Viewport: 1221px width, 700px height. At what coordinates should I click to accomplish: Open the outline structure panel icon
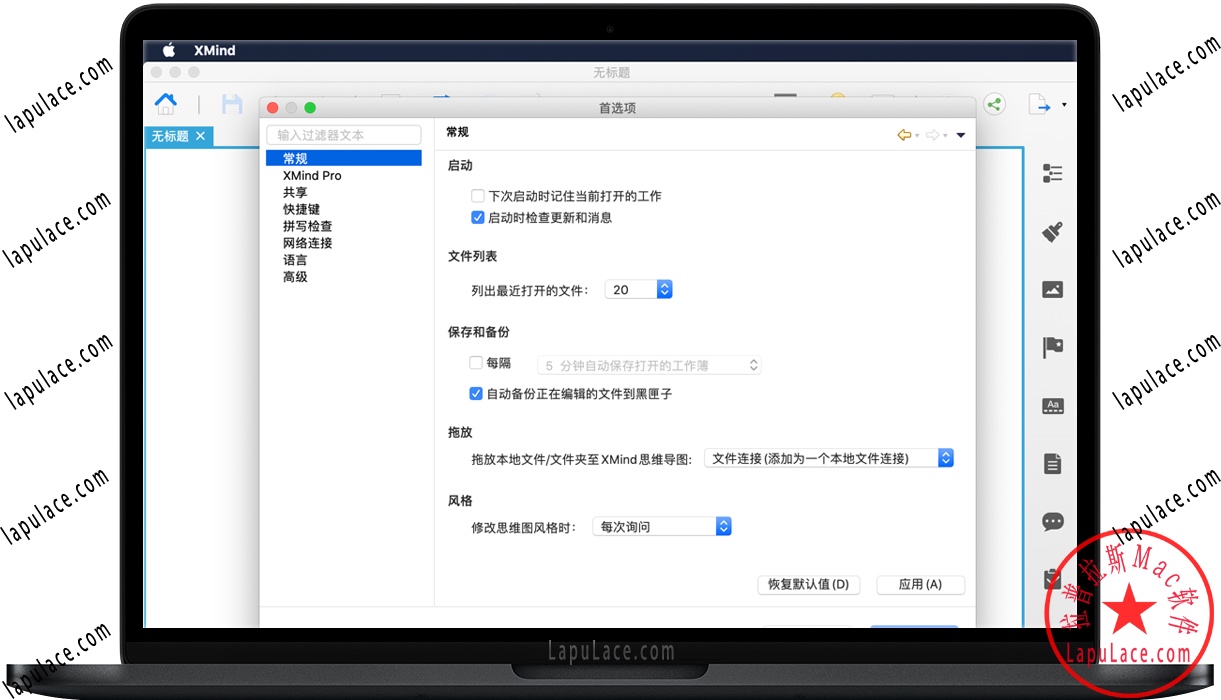coord(1052,172)
